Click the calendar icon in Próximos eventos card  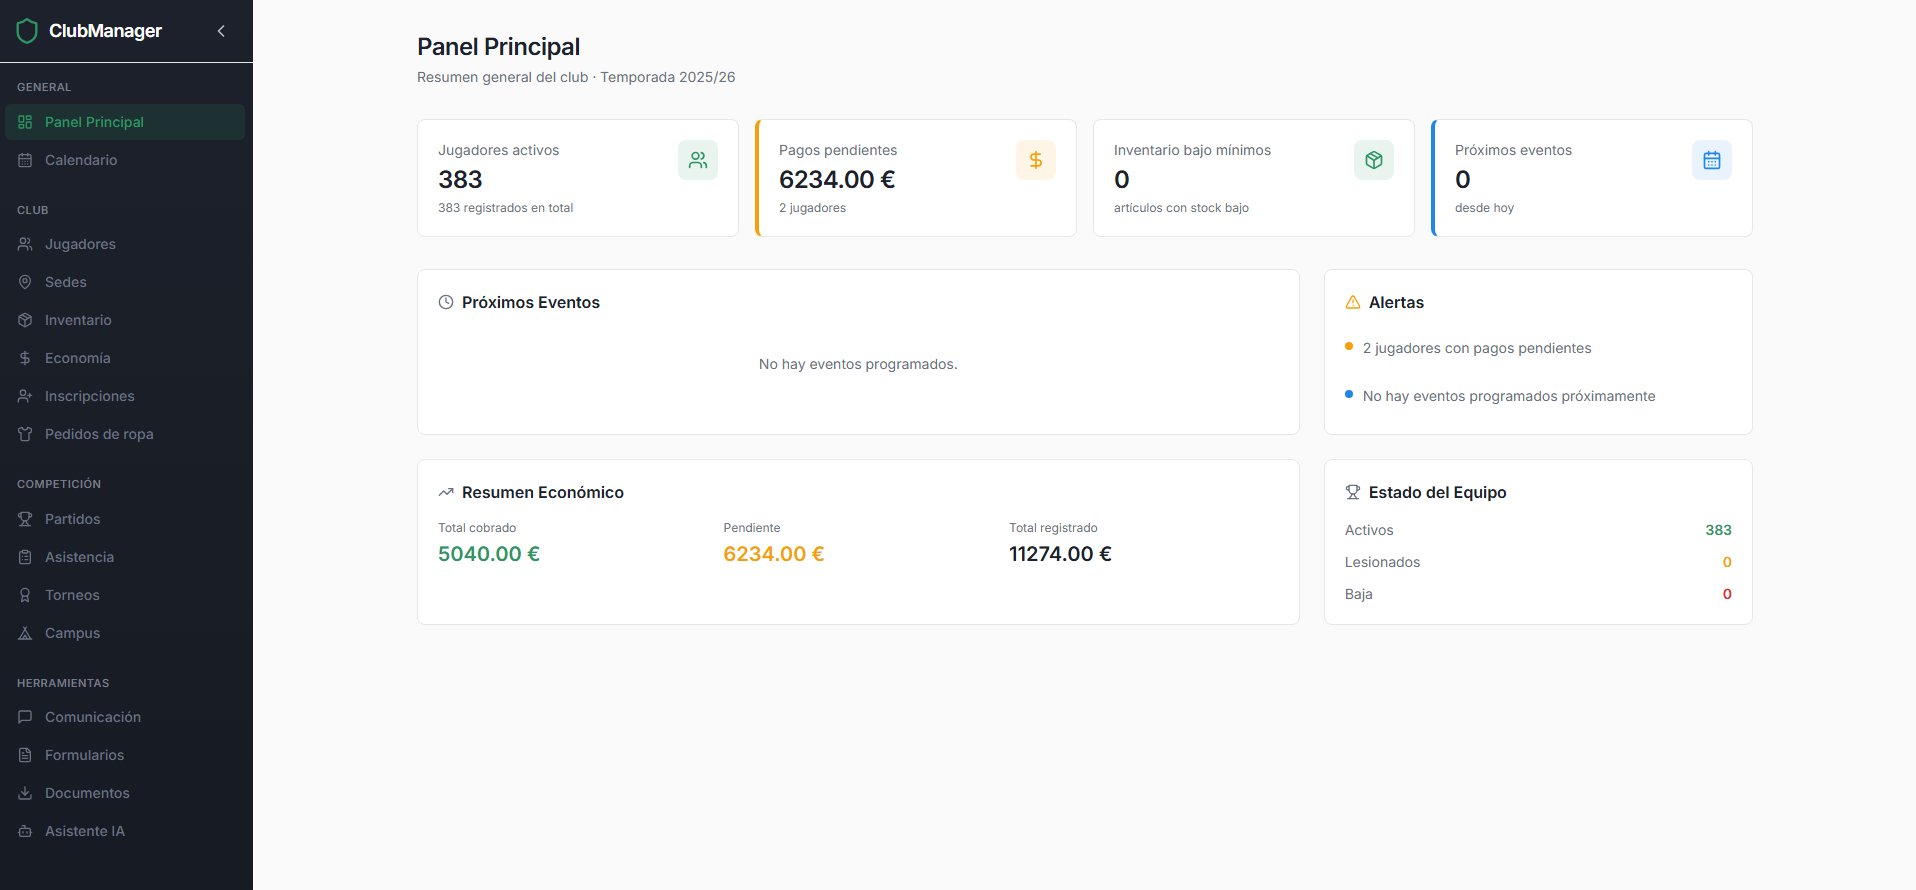pos(1711,160)
